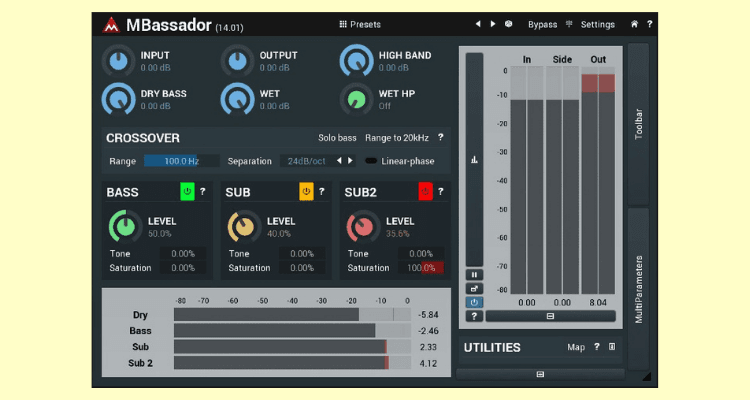Pause the meters with the pause icon
Viewport: 750px width, 400px height.
pyautogui.click(x=474, y=275)
